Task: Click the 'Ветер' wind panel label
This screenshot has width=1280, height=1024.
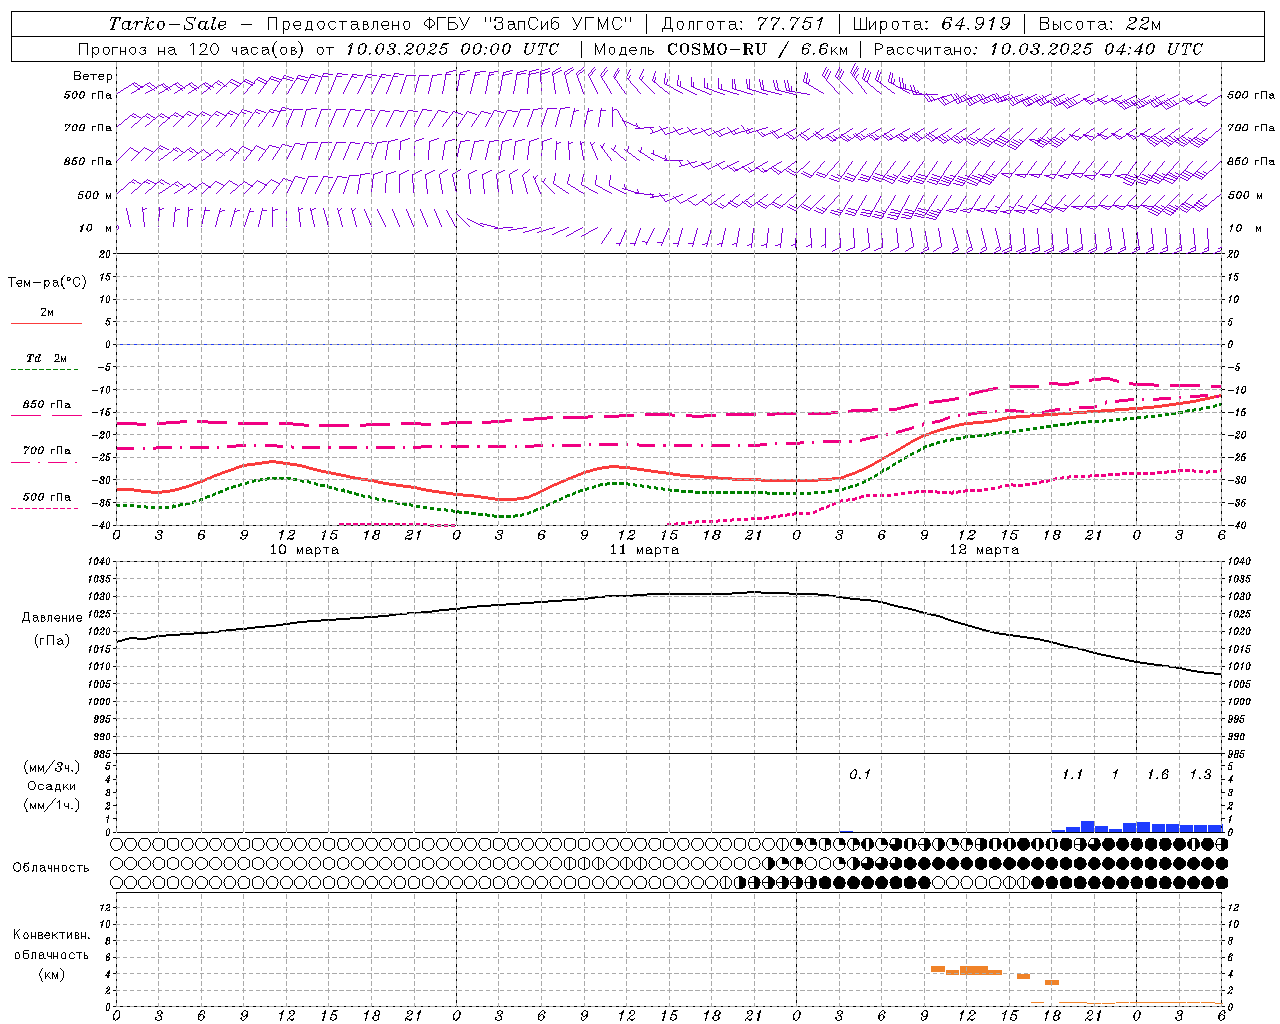Action: point(93,76)
